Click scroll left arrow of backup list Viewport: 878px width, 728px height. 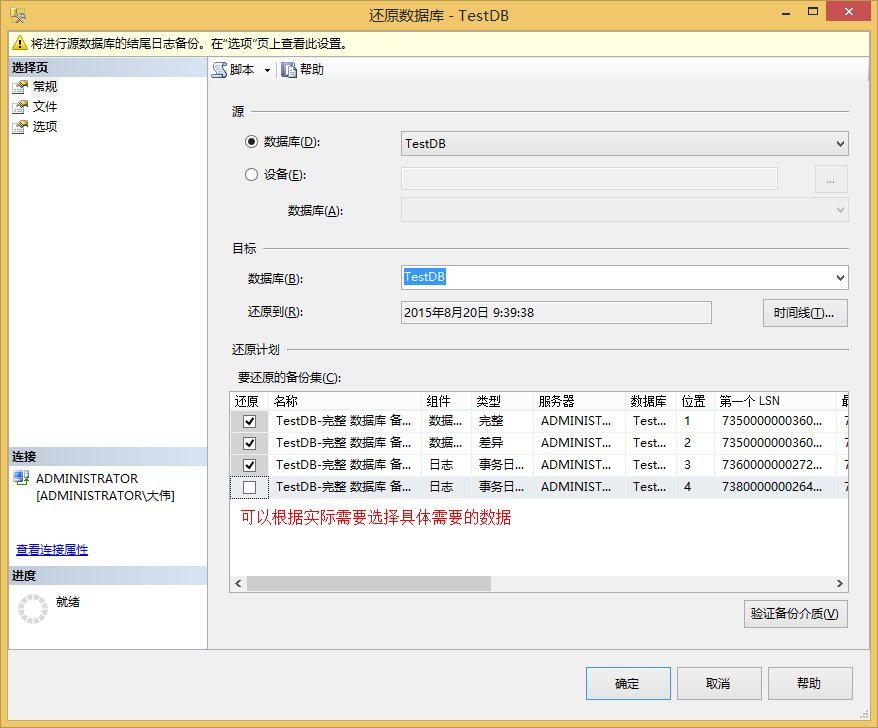click(239, 584)
